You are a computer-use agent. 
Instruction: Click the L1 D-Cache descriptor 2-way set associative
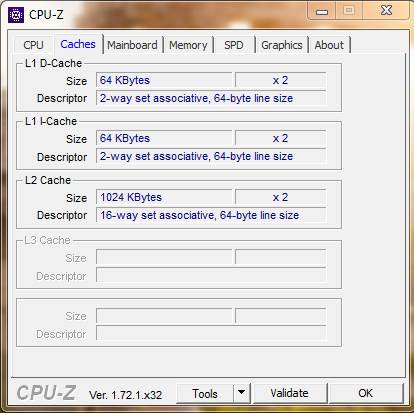tap(211, 98)
